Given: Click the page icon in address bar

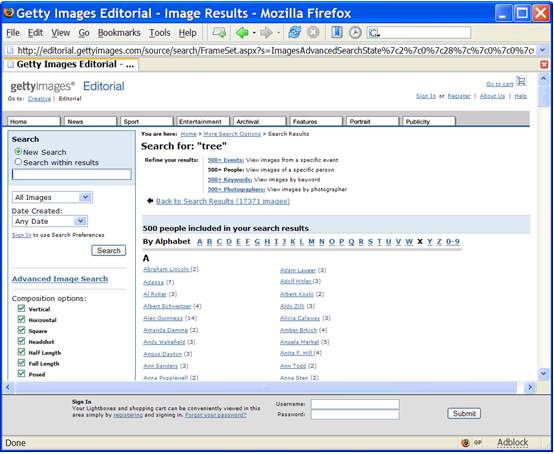Looking at the screenshot, I should tap(10, 51).
